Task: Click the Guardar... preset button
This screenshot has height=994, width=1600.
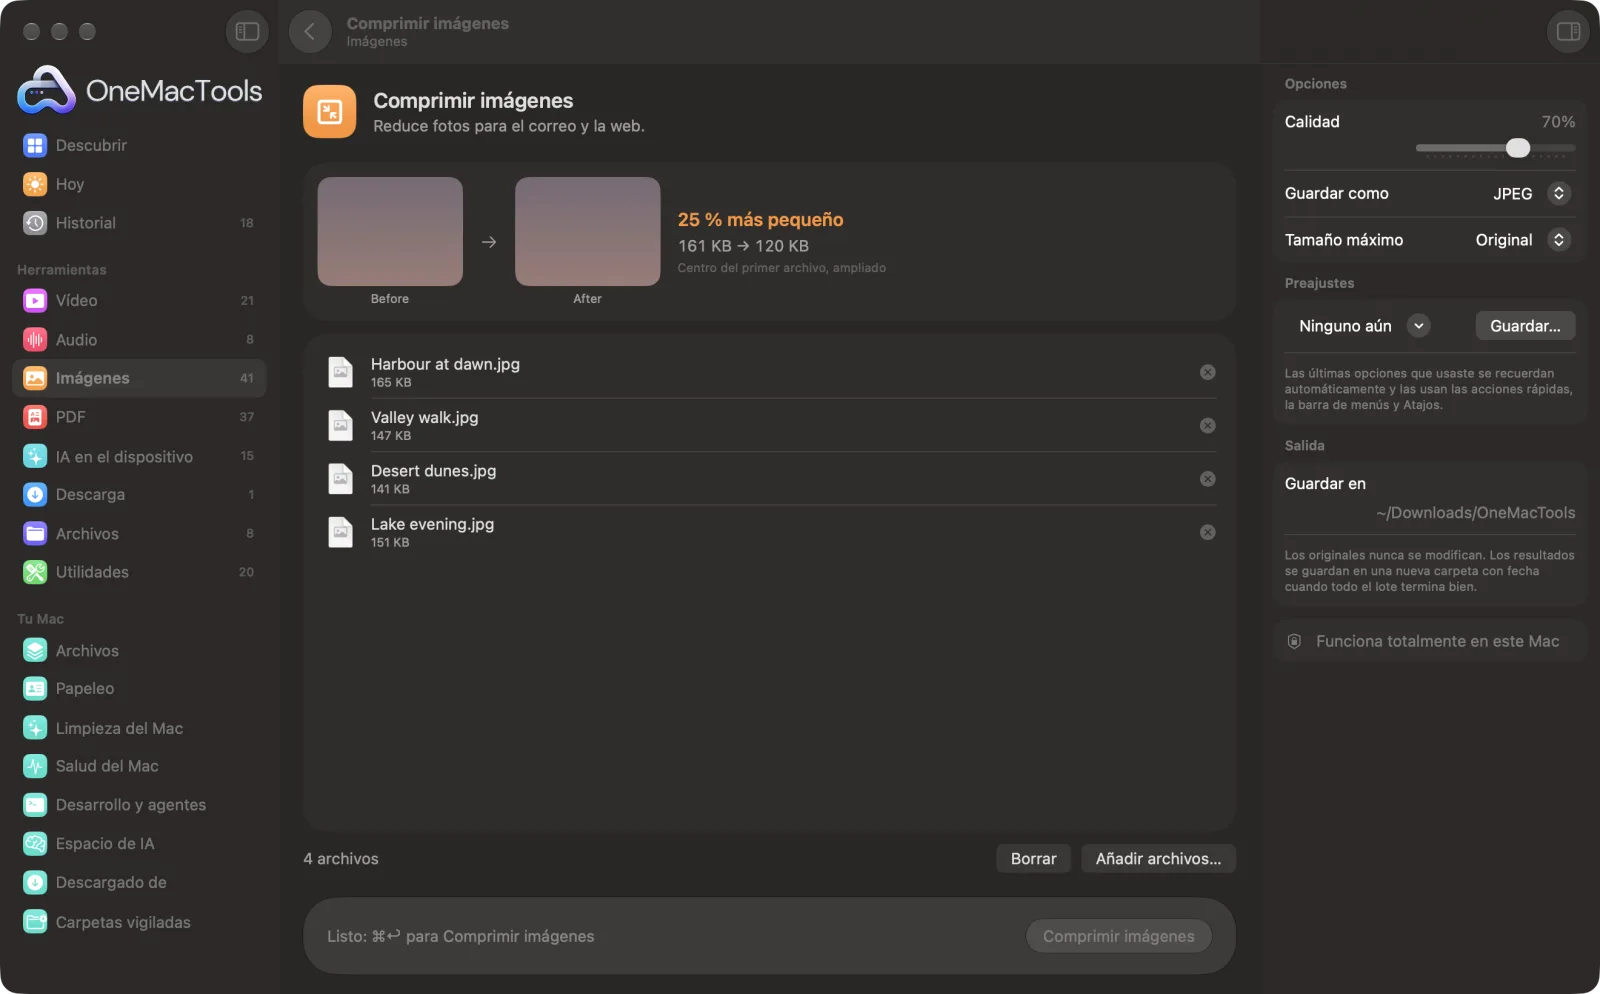Action: [x=1525, y=326]
